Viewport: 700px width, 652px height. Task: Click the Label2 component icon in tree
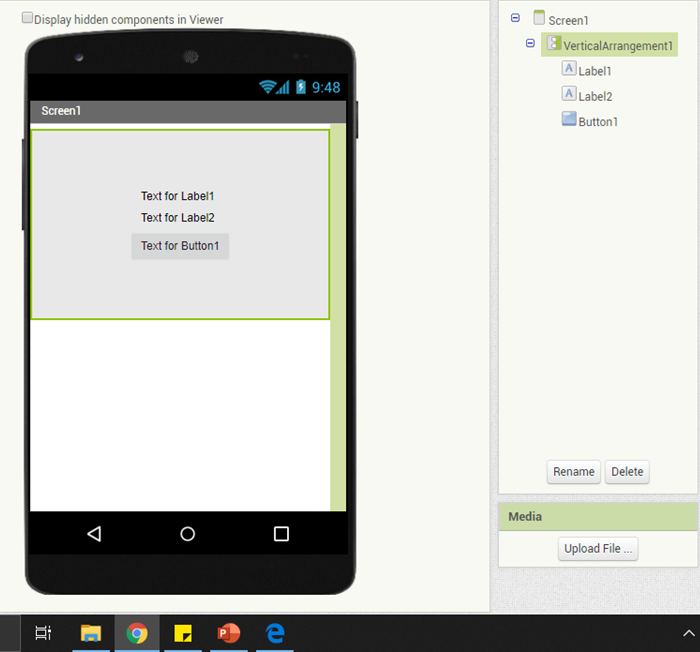[569, 94]
